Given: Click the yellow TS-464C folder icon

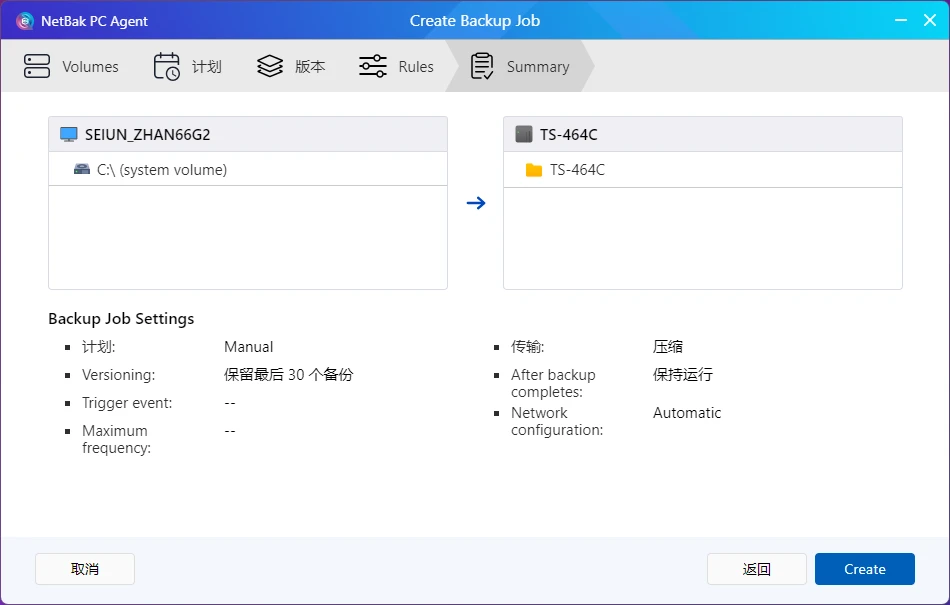Looking at the screenshot, I should (534, 170).
